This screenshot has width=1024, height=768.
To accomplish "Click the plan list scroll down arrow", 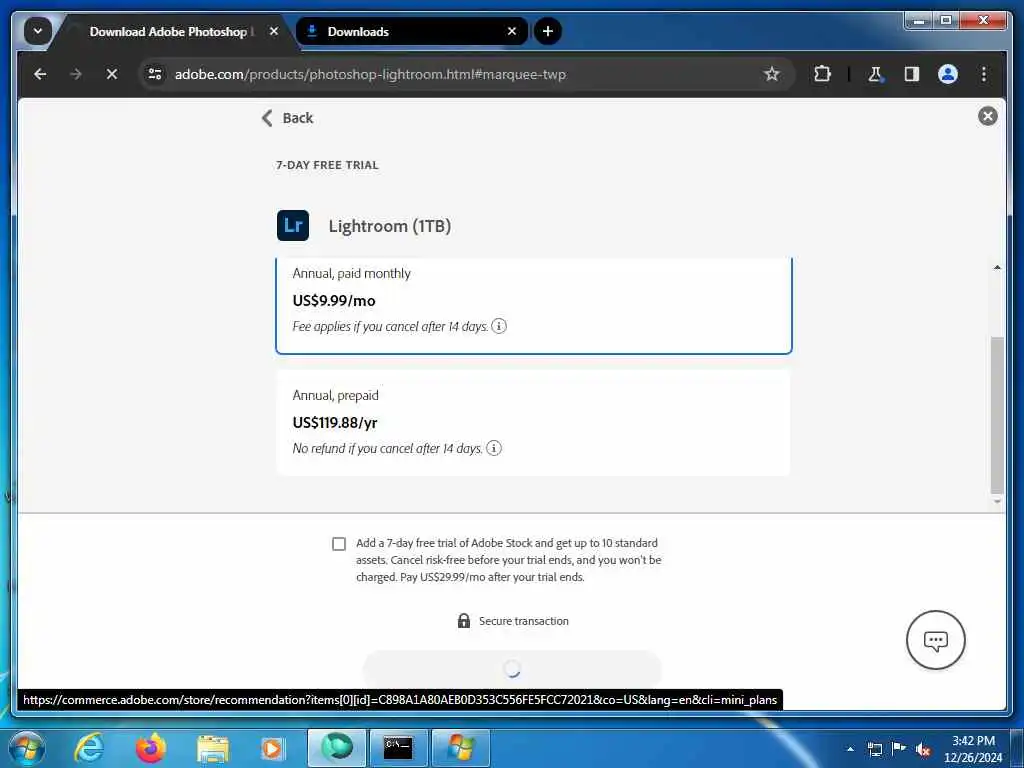I will pyautogui.click(x=997, y=502).
